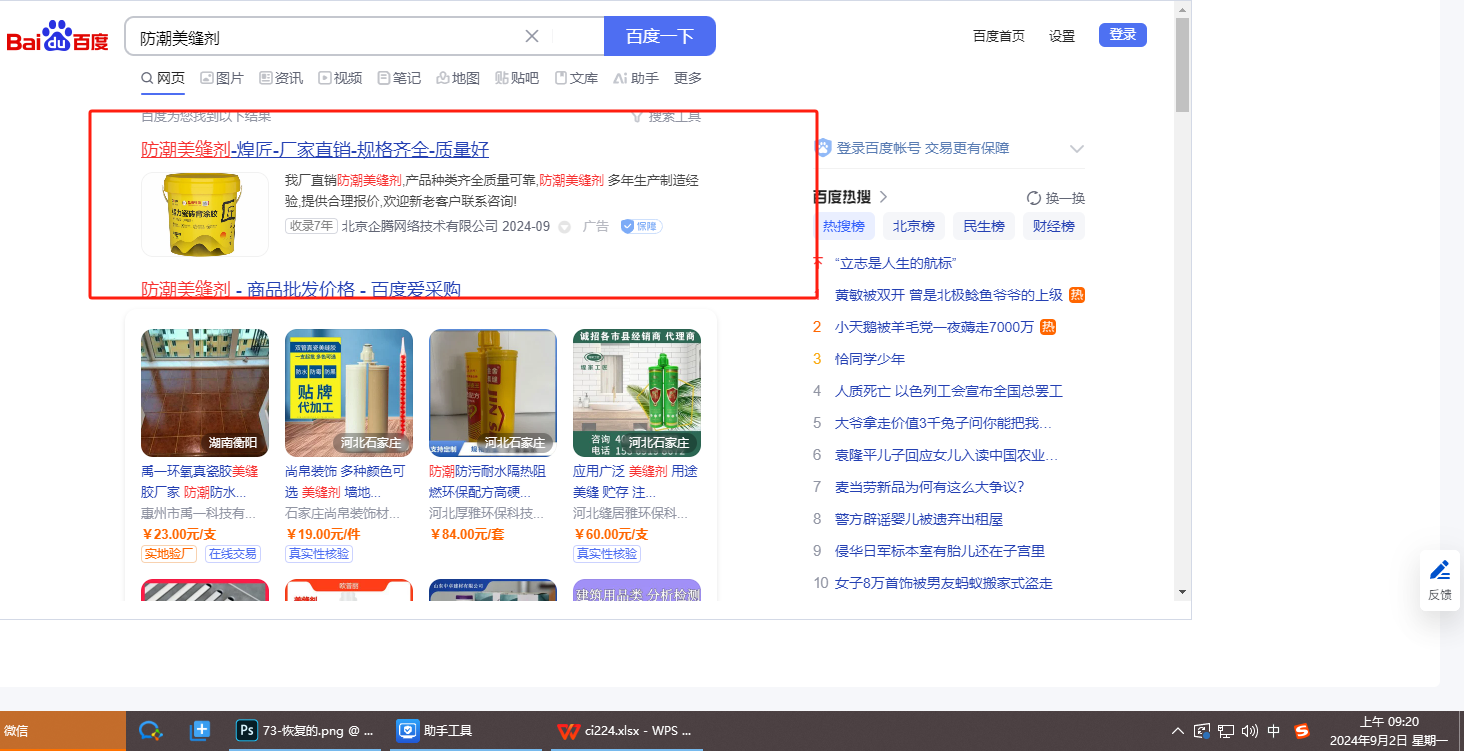Open Photoshop from the taskbar
This screenshot has height=751, width=1464.
[305, 731]
